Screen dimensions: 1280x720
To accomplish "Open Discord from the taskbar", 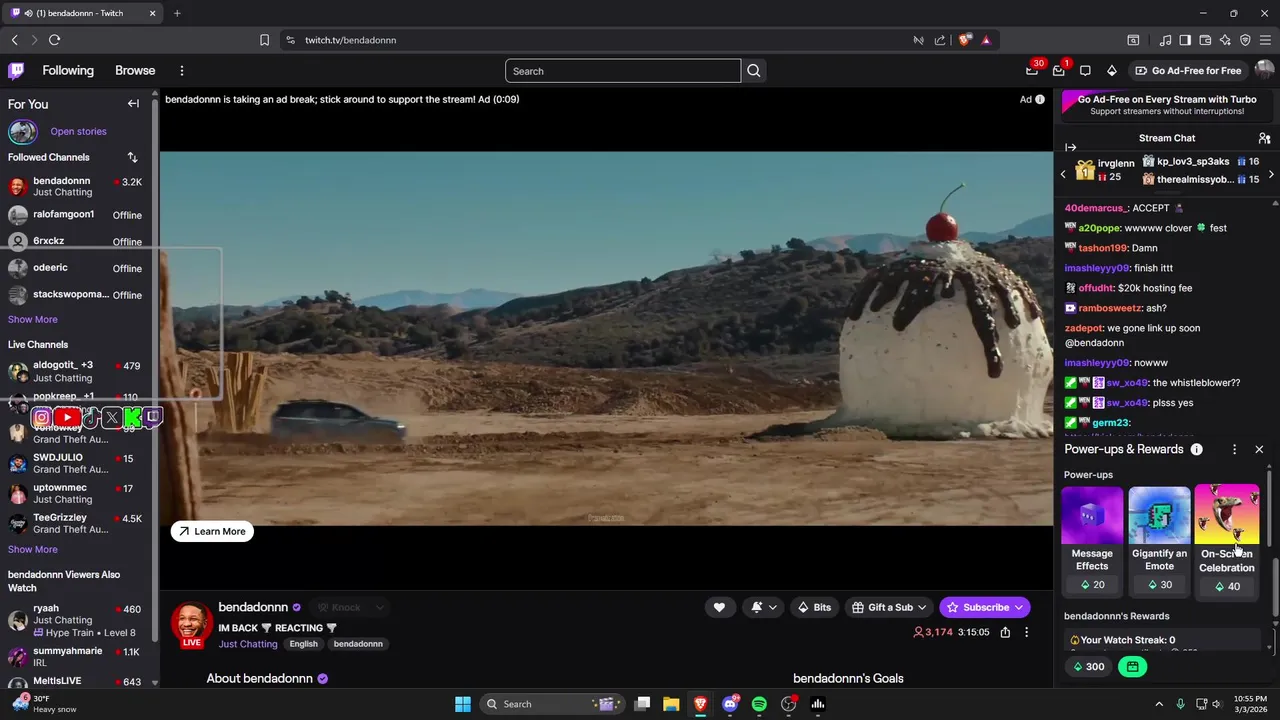I will click(730, 704).
